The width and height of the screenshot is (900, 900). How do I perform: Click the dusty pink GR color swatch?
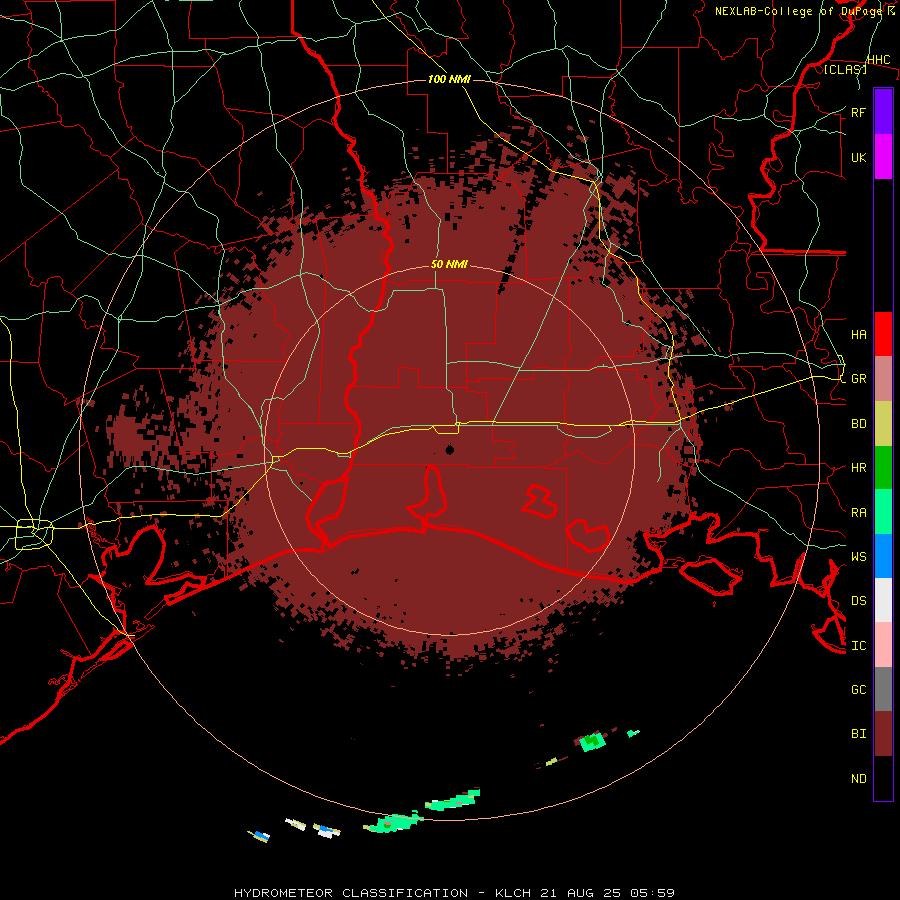(x=883, y=378)
